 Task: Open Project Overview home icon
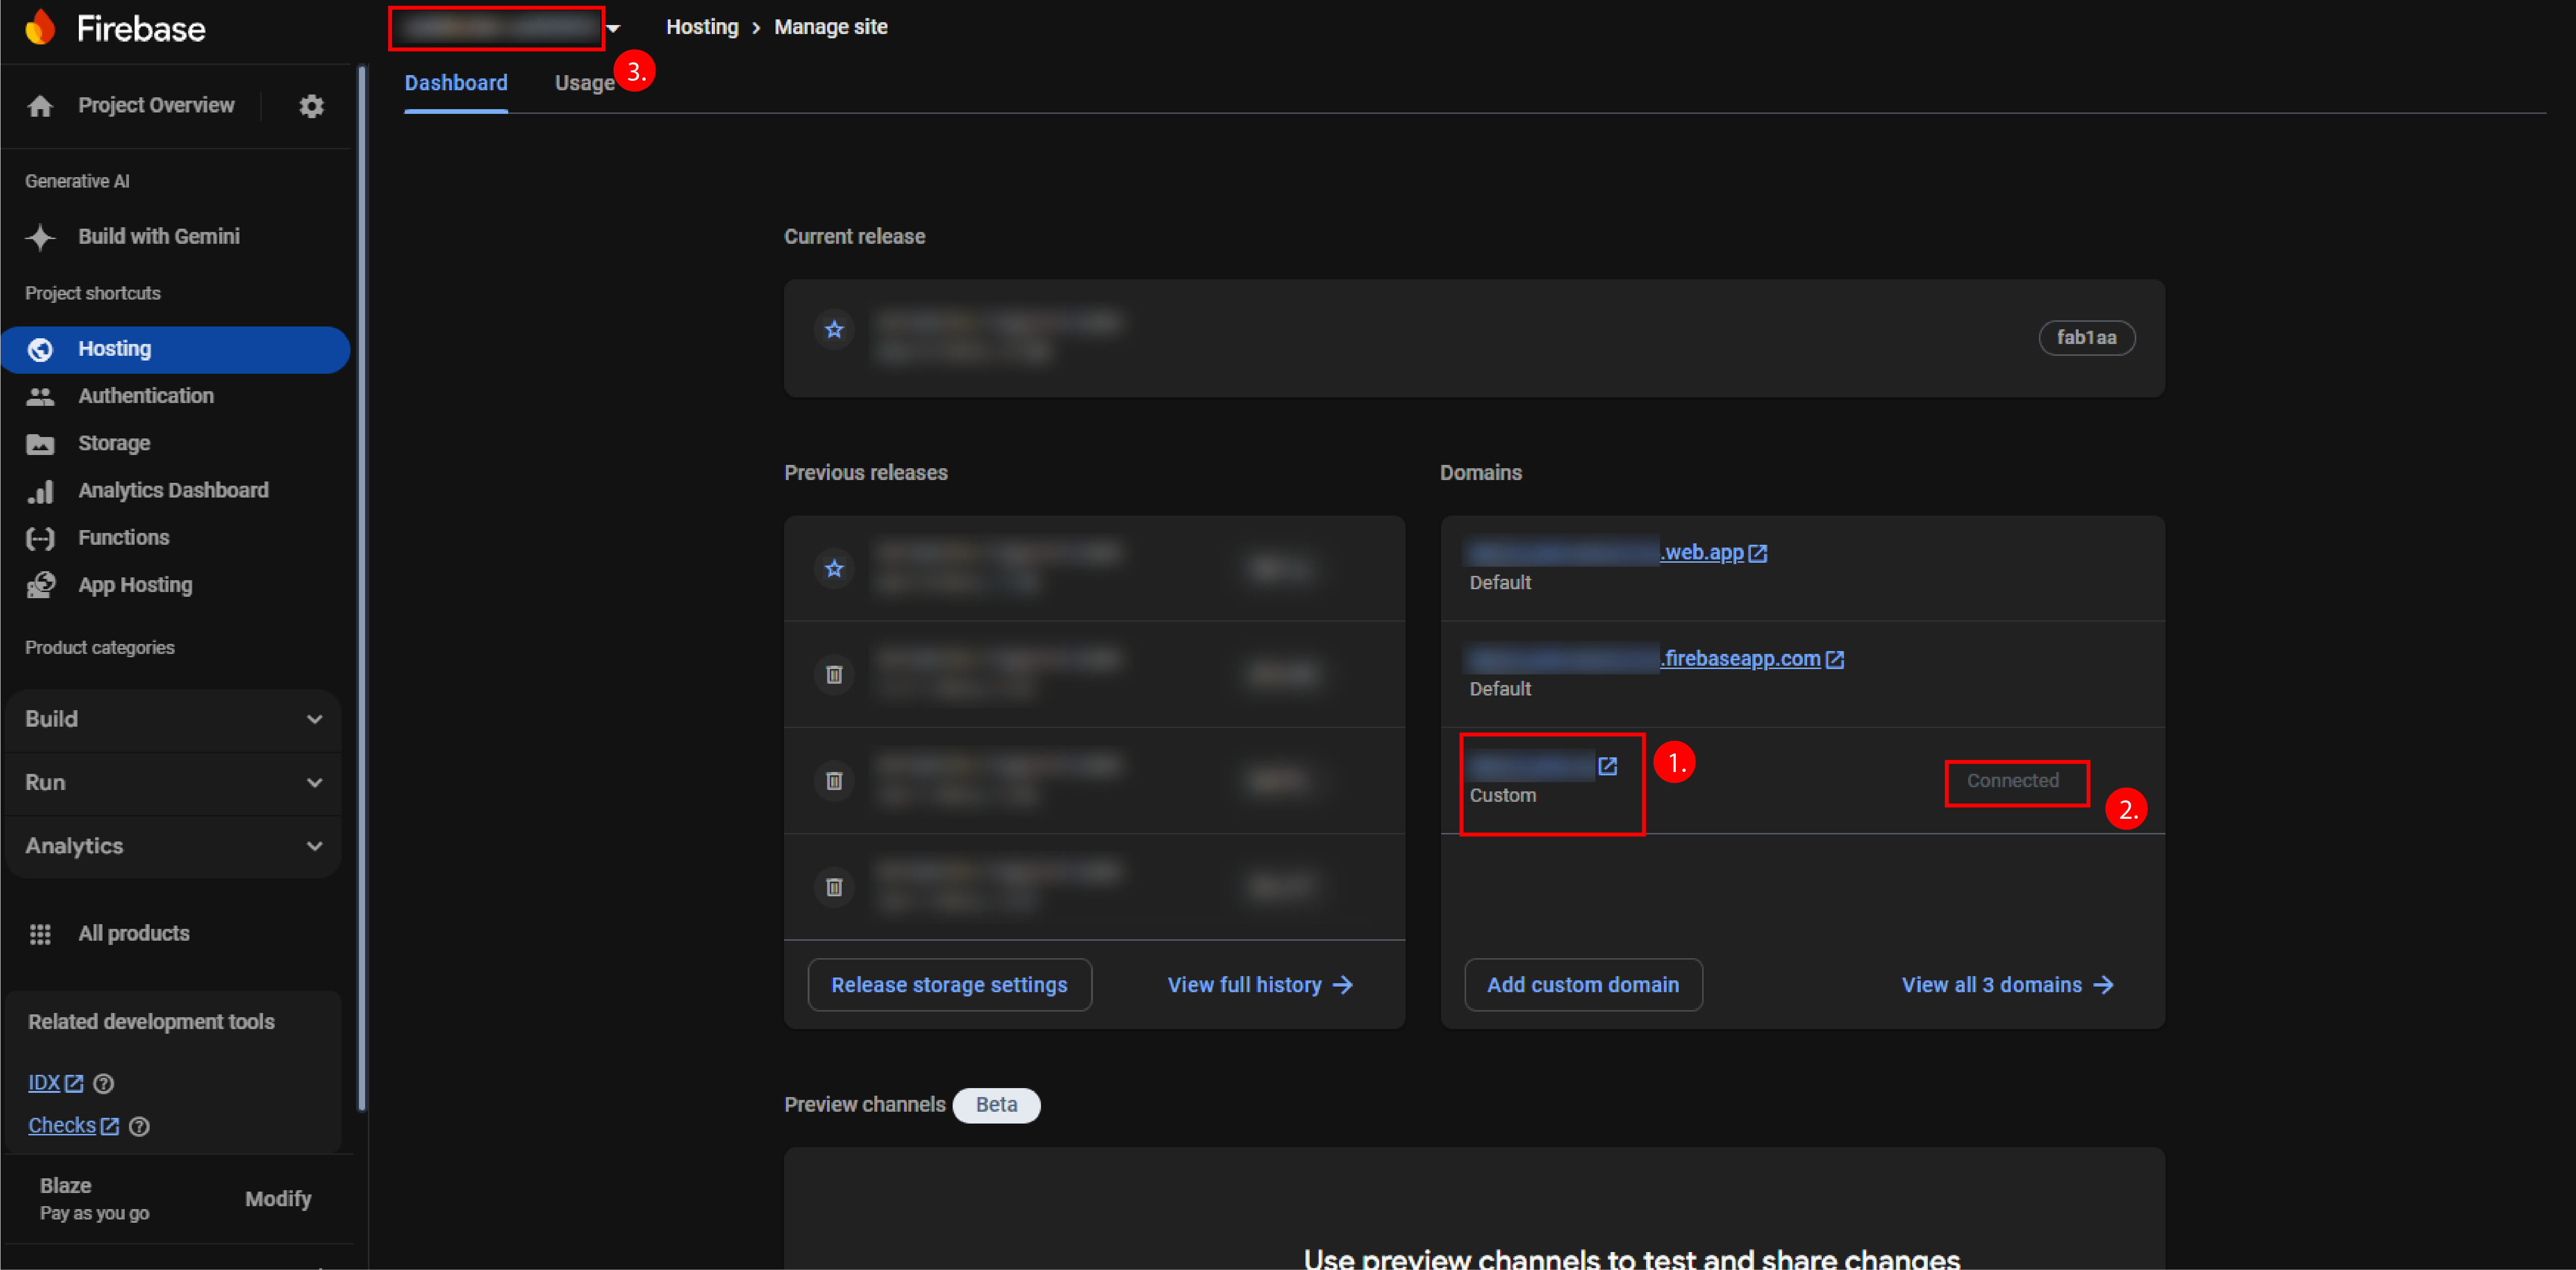click(40, 106)
